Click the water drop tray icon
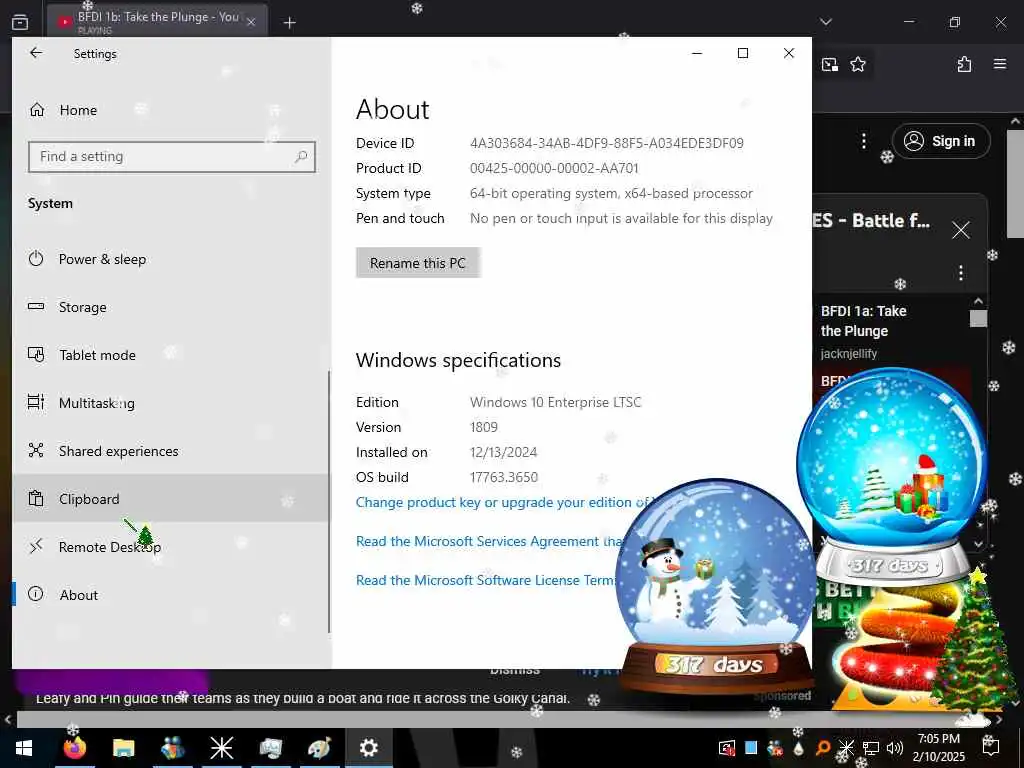Image resolution: width=1024 pixels, height=768 pixels. point(798,748)
